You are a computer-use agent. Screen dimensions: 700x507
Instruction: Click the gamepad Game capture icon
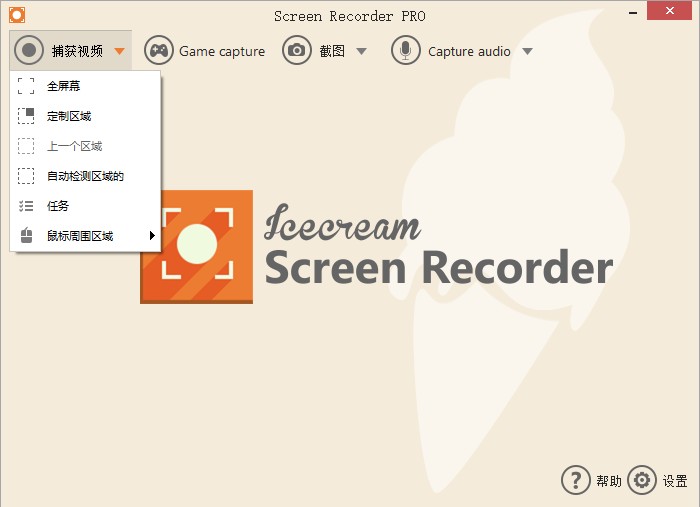[158, 50]
